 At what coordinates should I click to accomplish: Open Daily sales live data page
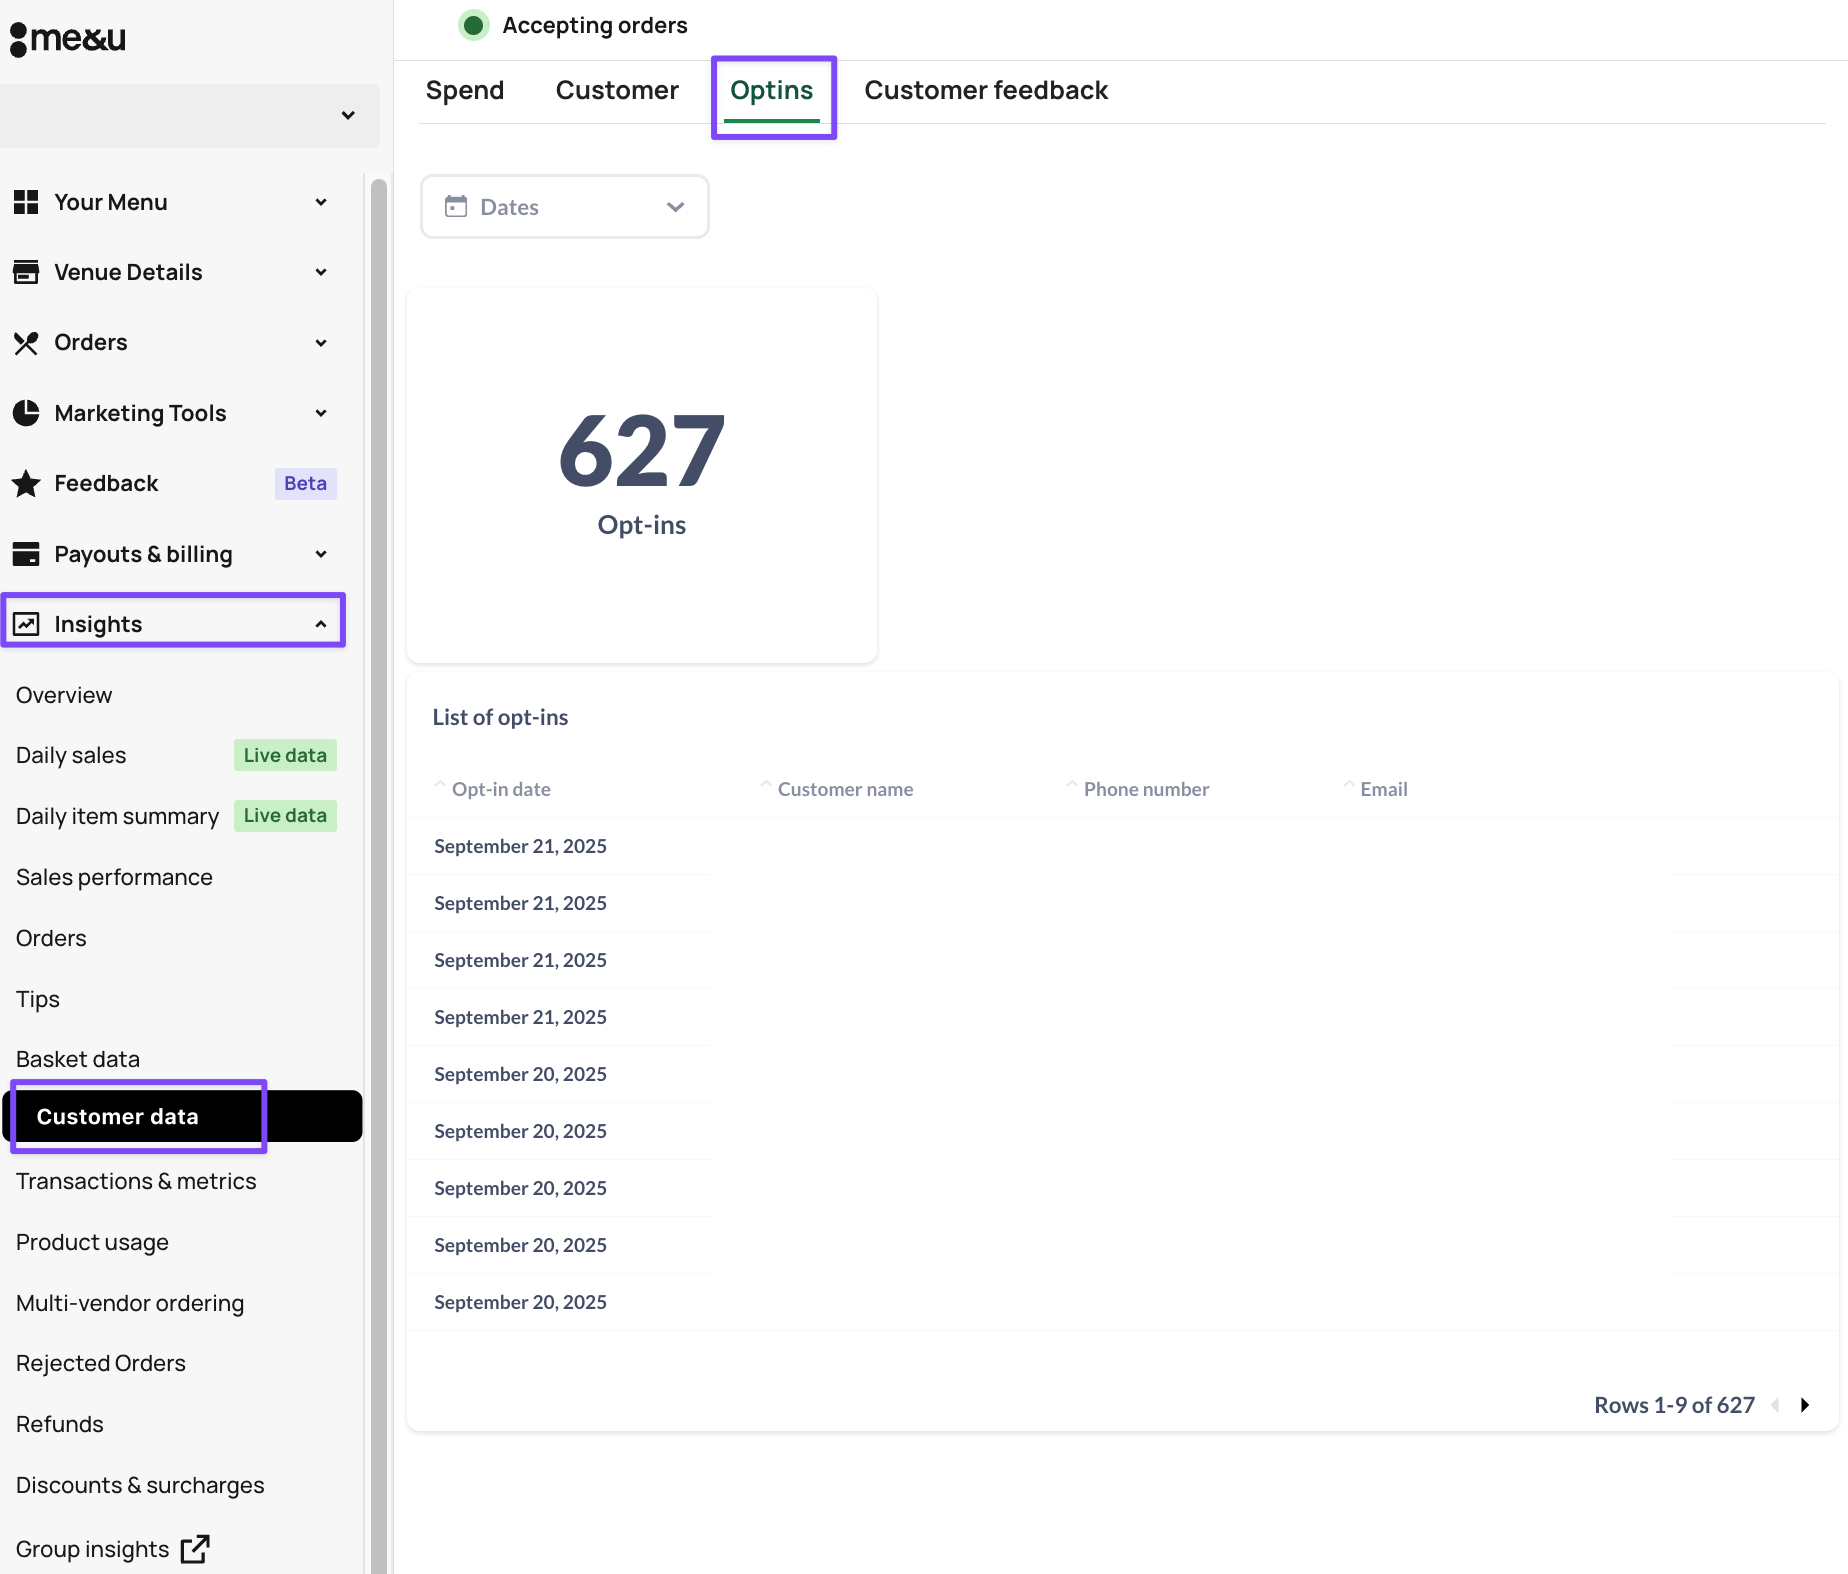pyautogui.click(x=72, y=755)
